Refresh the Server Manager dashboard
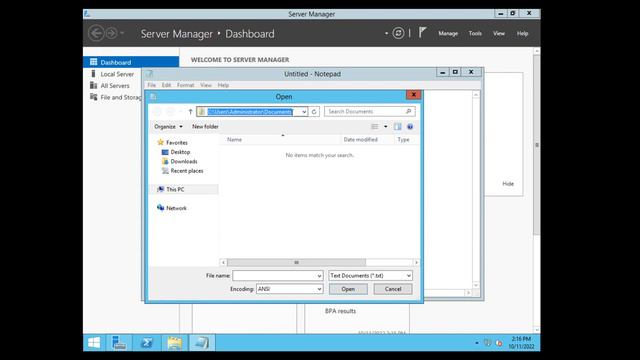Screen dimensions: 640x360 point(398,33)
